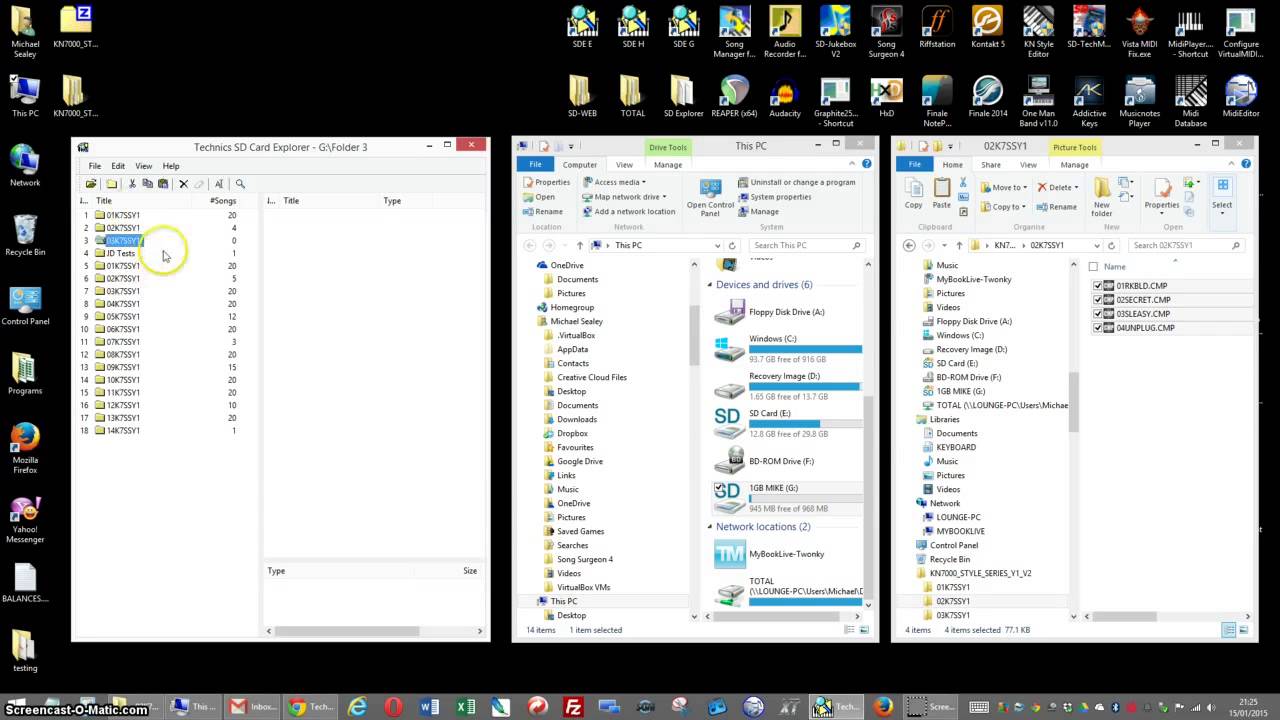Click the magnifier search icon in SD Card Explorer toolbar

pyautogui.click(x=240, y=184)
